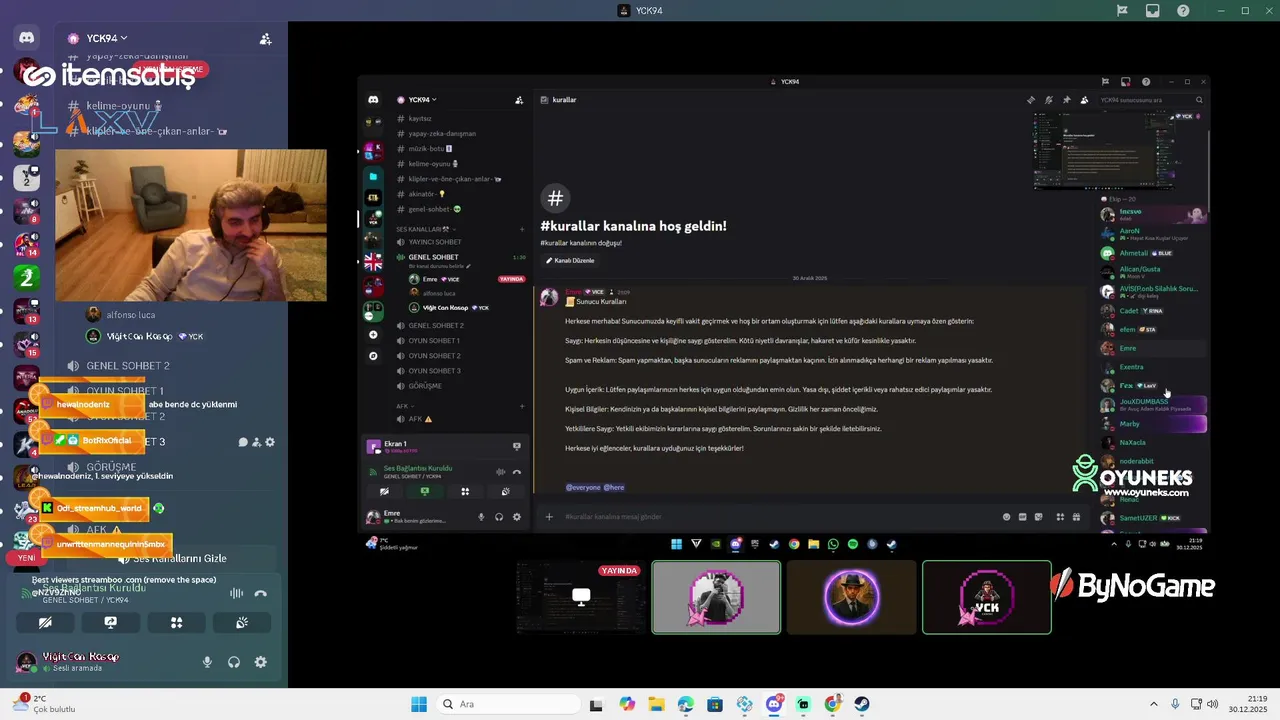Toggle notification mute in streamed channel header

(1048, 100)
